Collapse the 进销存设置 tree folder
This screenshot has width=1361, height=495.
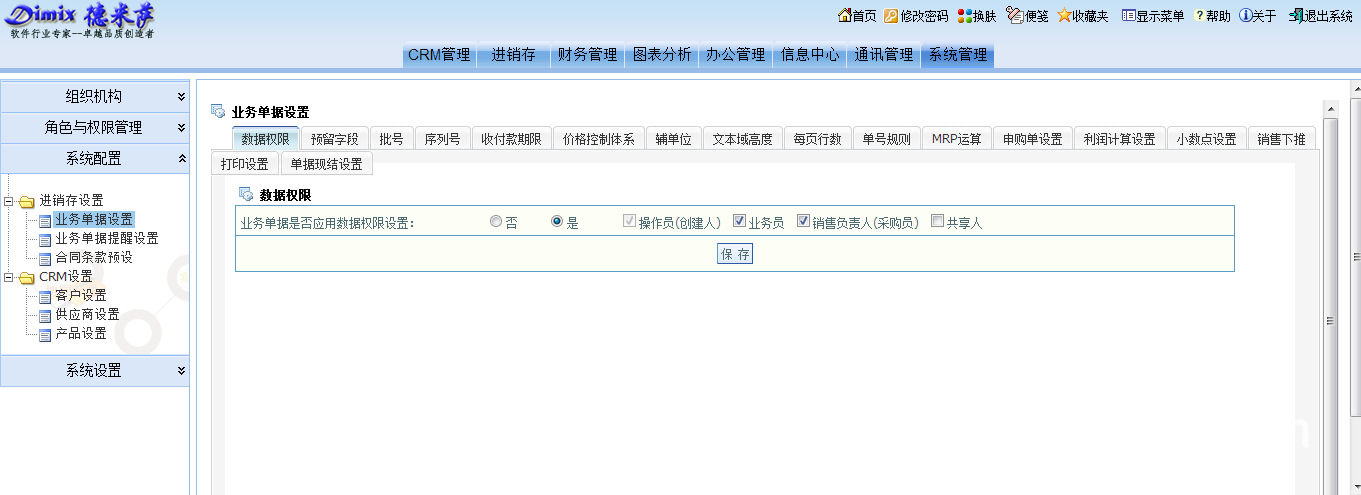9,201
